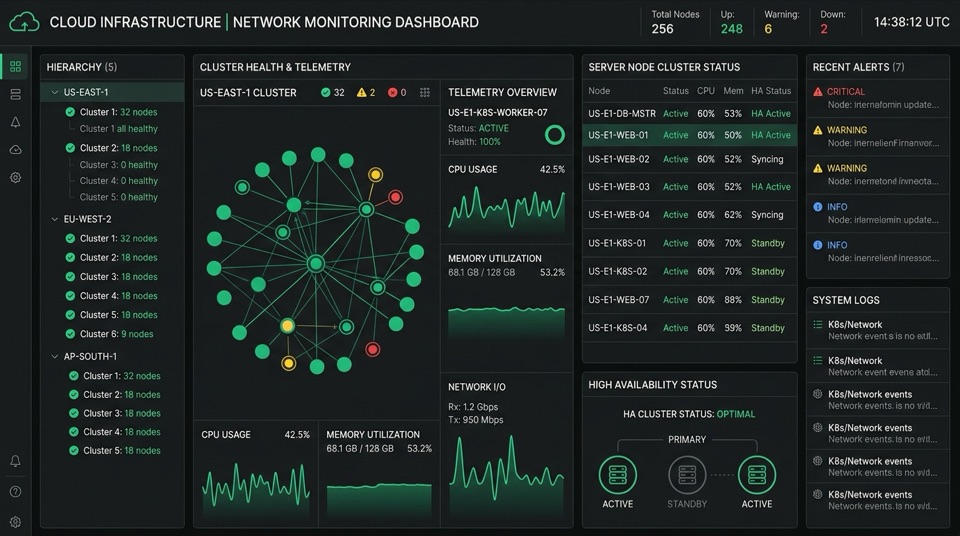960x536 pixels.
Task: Click the red triangle CRITICAL alert icon
Action: pyautogui.click(x=817, y=92)
